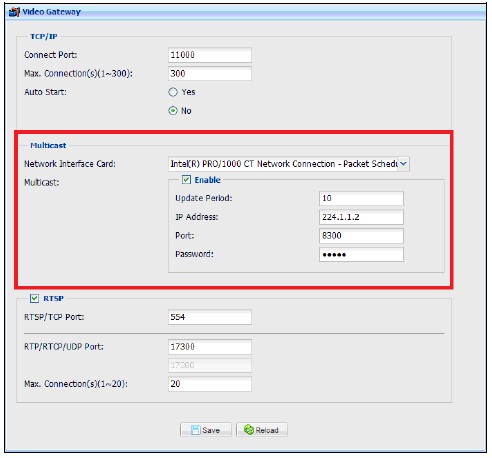Click the Save button
The width and height of the screenshot is (492, 458).
(x=206, y=430)
